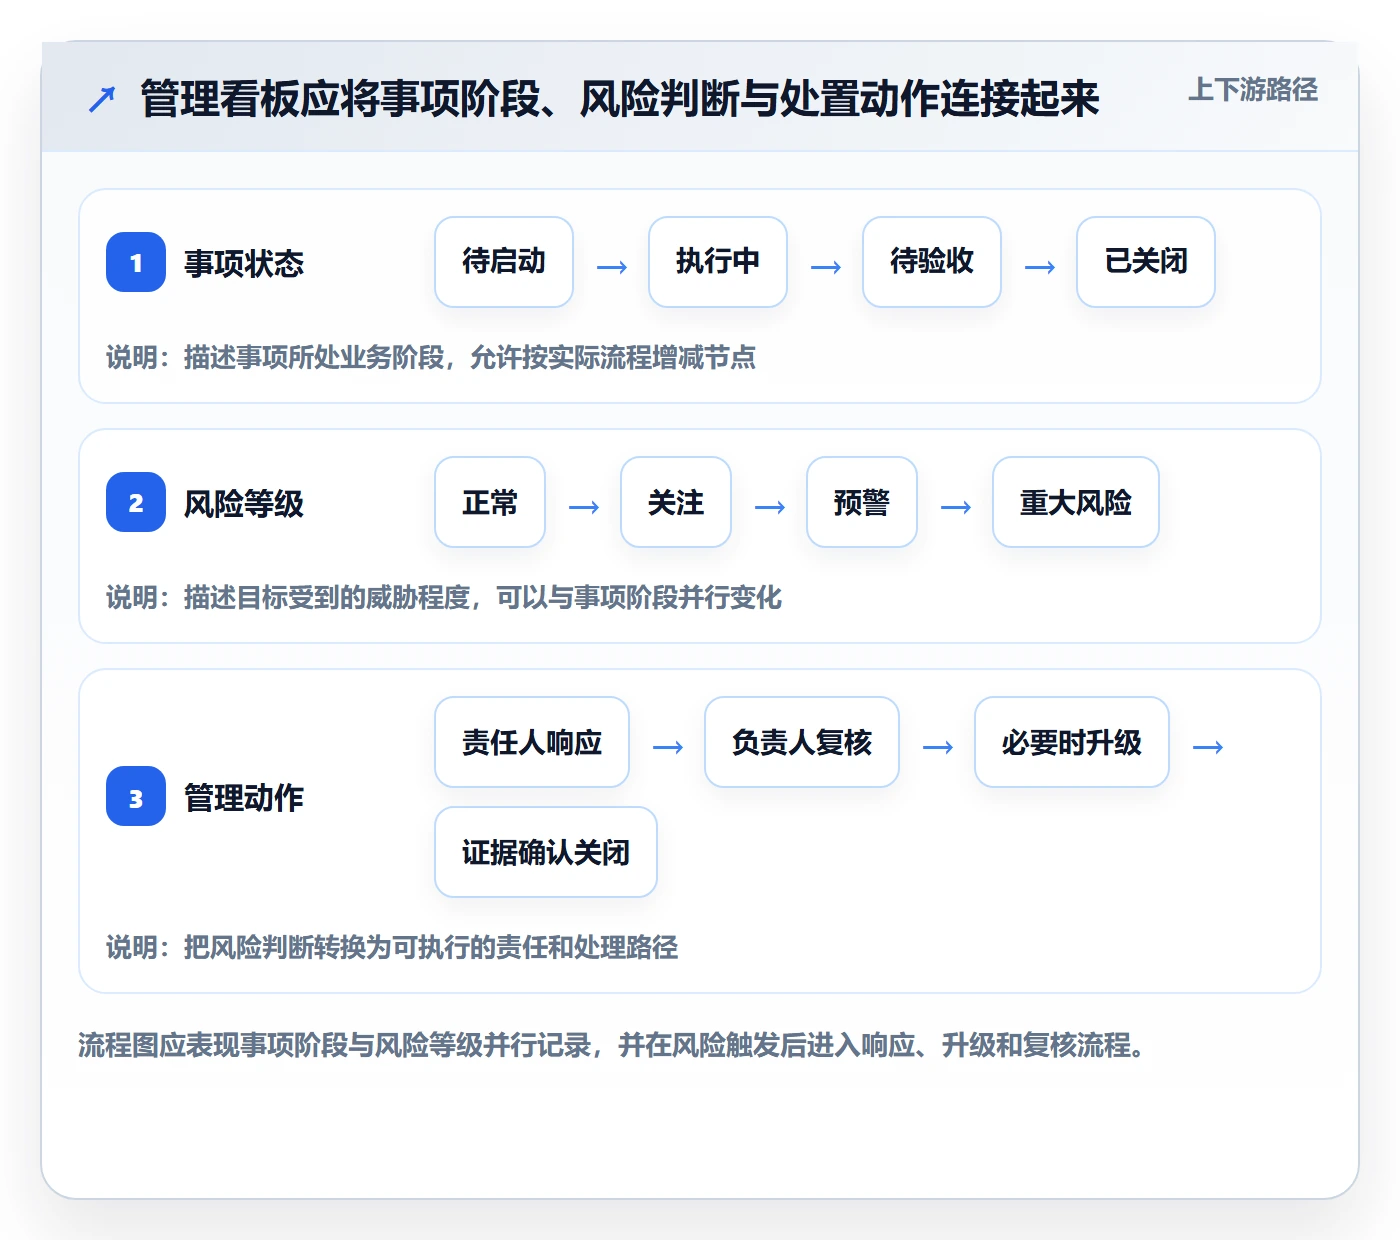Viewport: 1400px width, 1240px height.
Task: Click the arrow between 待验收 and 已关闭
Action: (1039, 267)
